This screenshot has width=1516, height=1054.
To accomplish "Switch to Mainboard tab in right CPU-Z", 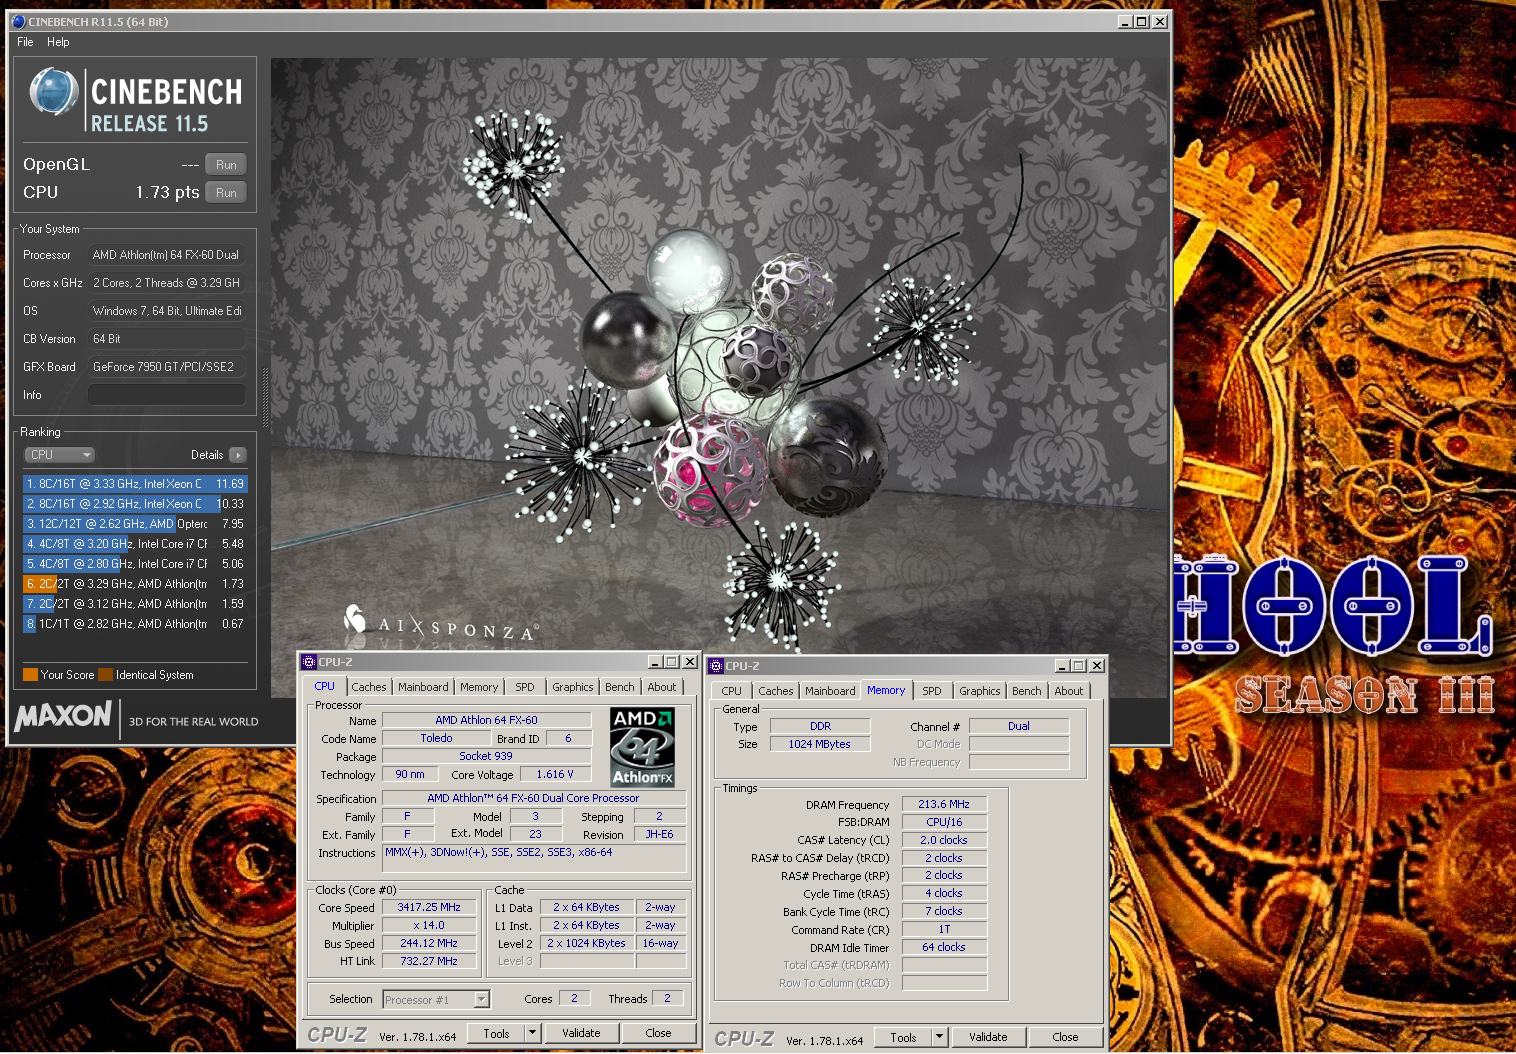I will click(830, 691).
